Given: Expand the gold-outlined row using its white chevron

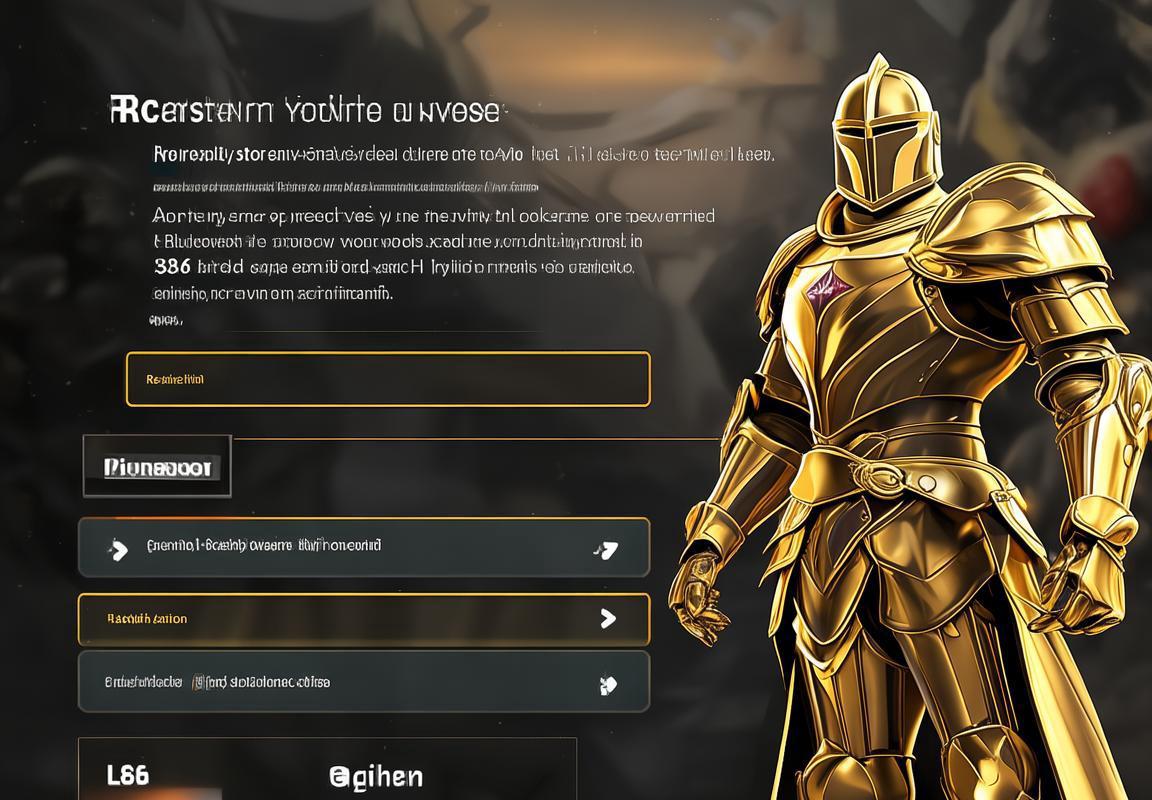Looking at the screenshot, I should [608, 619].
